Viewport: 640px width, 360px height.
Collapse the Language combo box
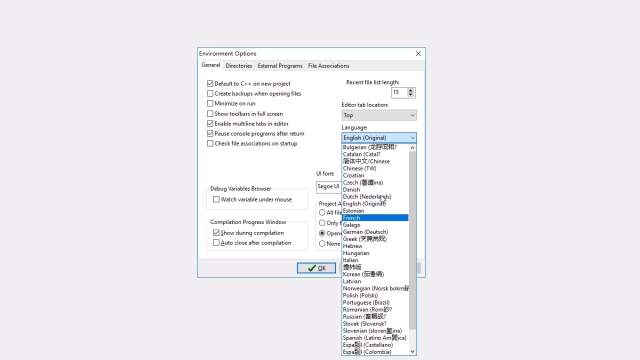[379, 138]
